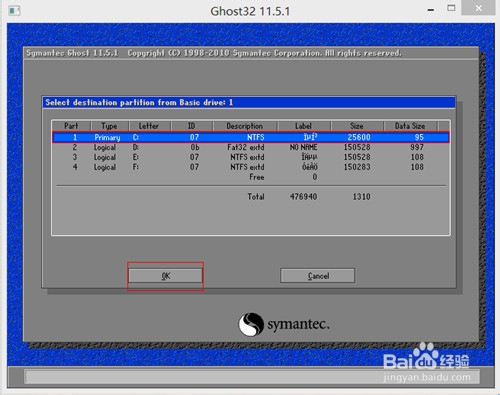500x395 pixels.
Task: Close the Ghost32 window
Action: (x=478, y=8)
